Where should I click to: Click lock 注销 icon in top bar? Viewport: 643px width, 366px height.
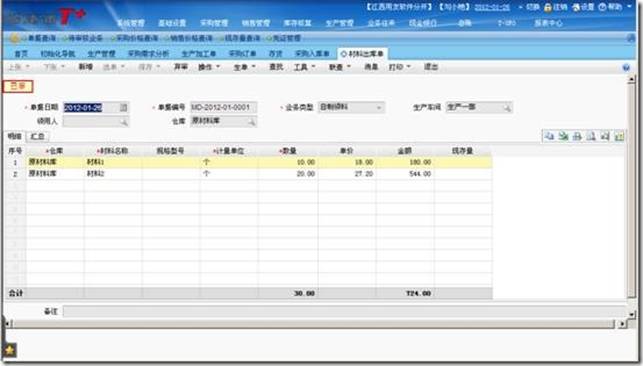coord(548,7)
